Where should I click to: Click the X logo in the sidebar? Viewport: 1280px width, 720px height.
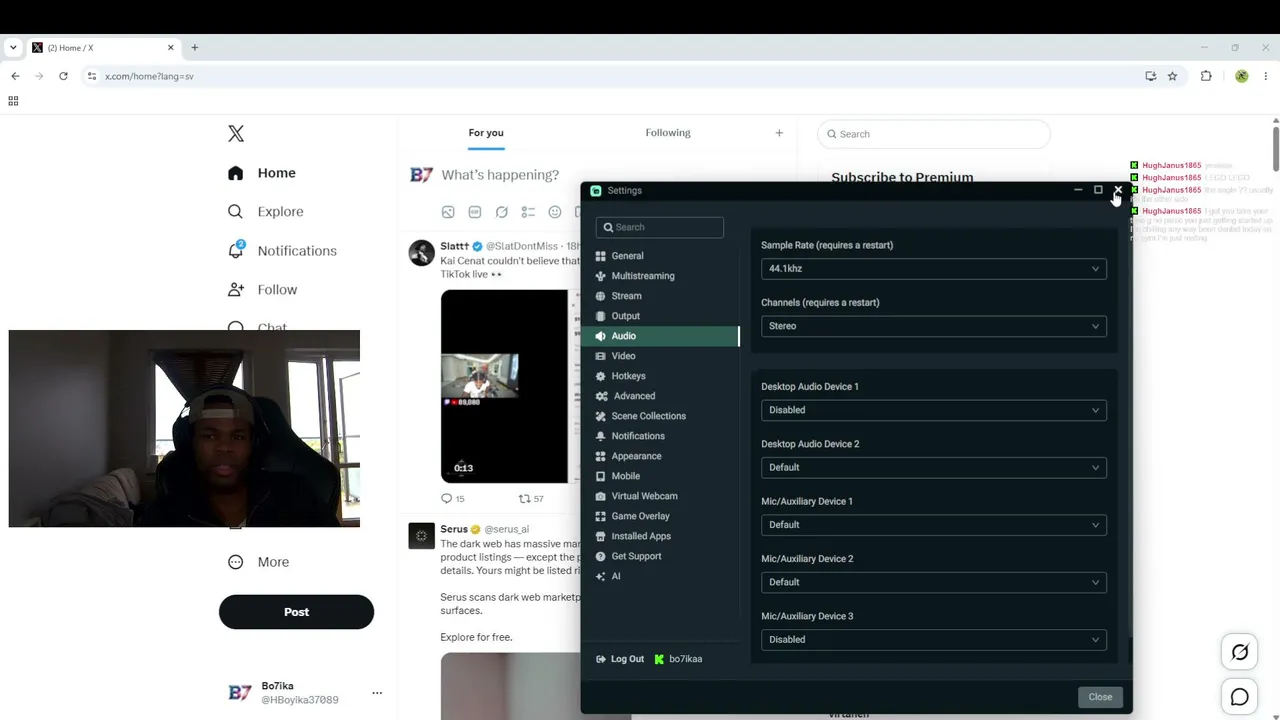(236, 134)
